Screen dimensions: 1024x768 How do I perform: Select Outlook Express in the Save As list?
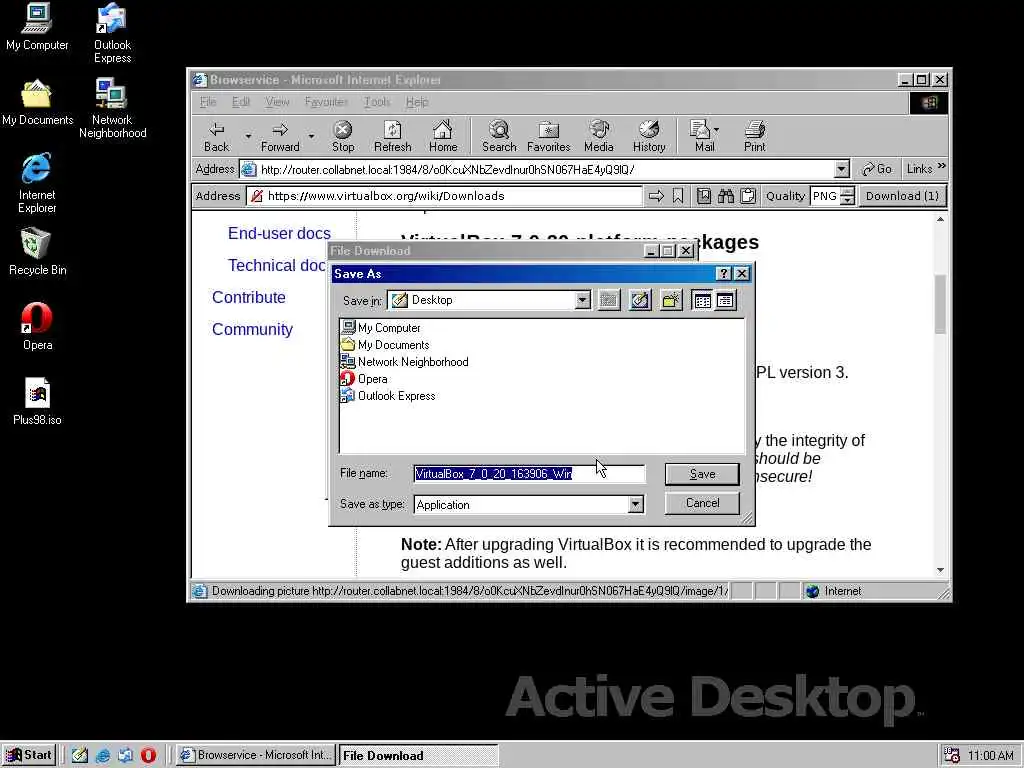[388, 396]
